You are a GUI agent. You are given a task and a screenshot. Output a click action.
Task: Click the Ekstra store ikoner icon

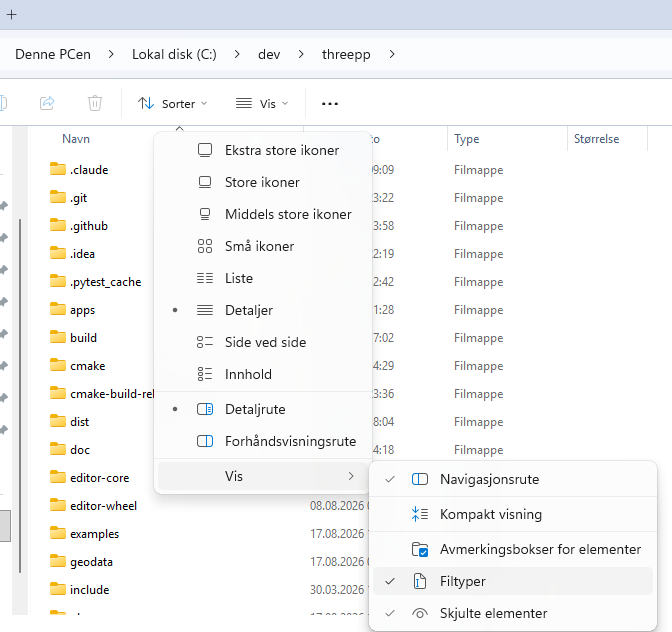[x=205, y=150]
